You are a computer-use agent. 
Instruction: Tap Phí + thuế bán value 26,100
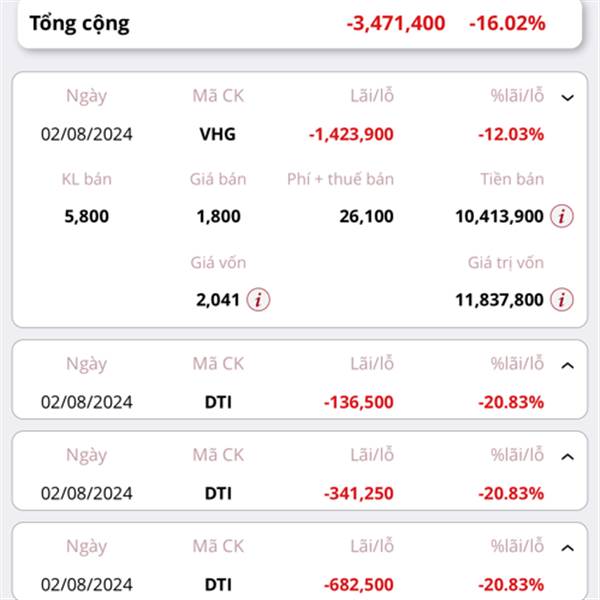tap(366, 217)
